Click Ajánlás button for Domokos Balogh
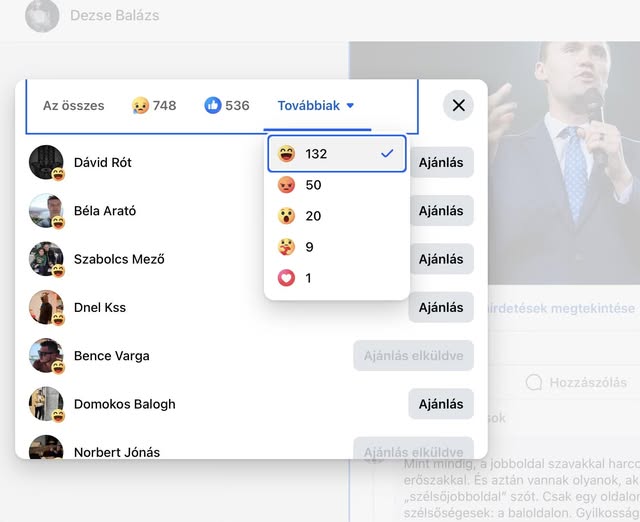 coord(441,404)
